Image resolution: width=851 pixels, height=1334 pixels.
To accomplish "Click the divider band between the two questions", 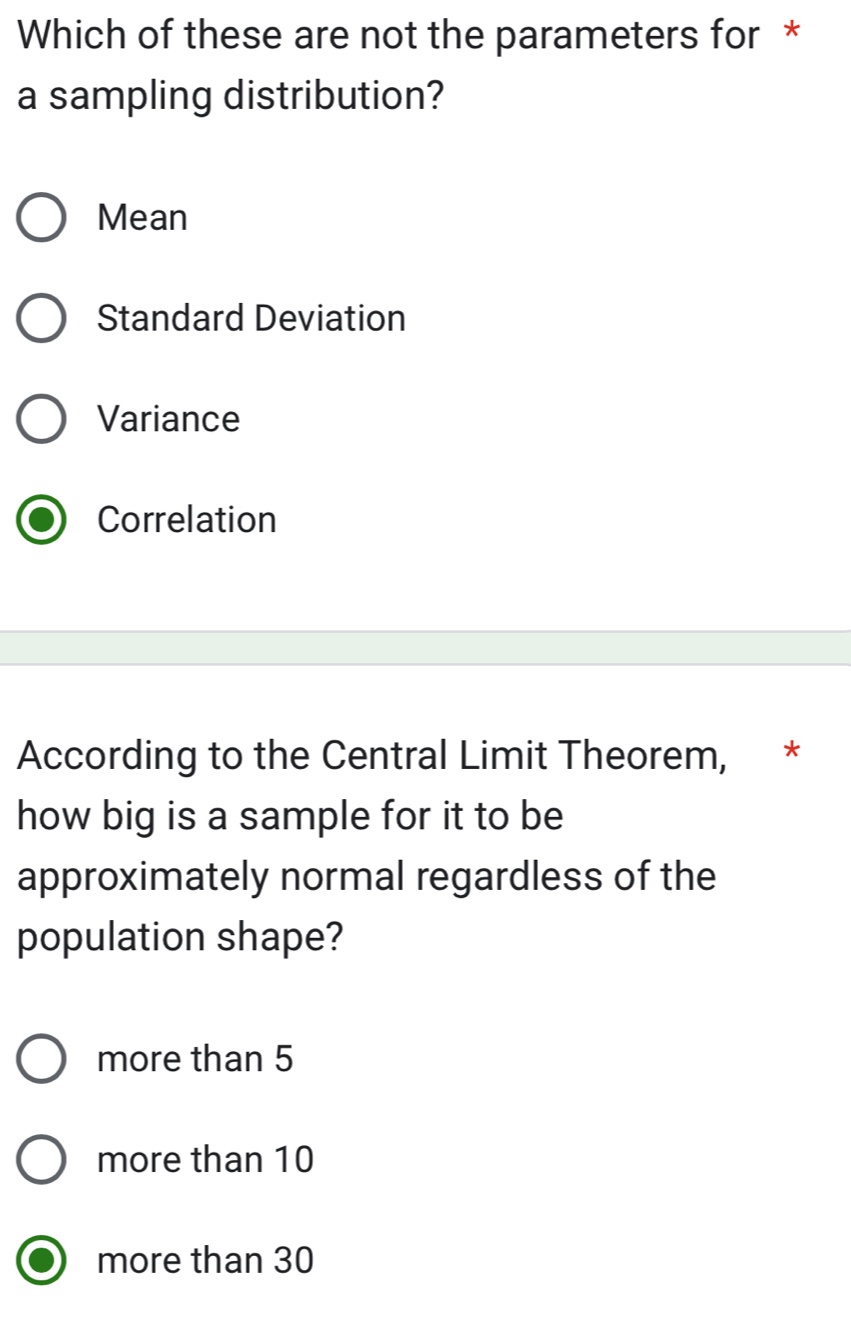I will 425,647.
